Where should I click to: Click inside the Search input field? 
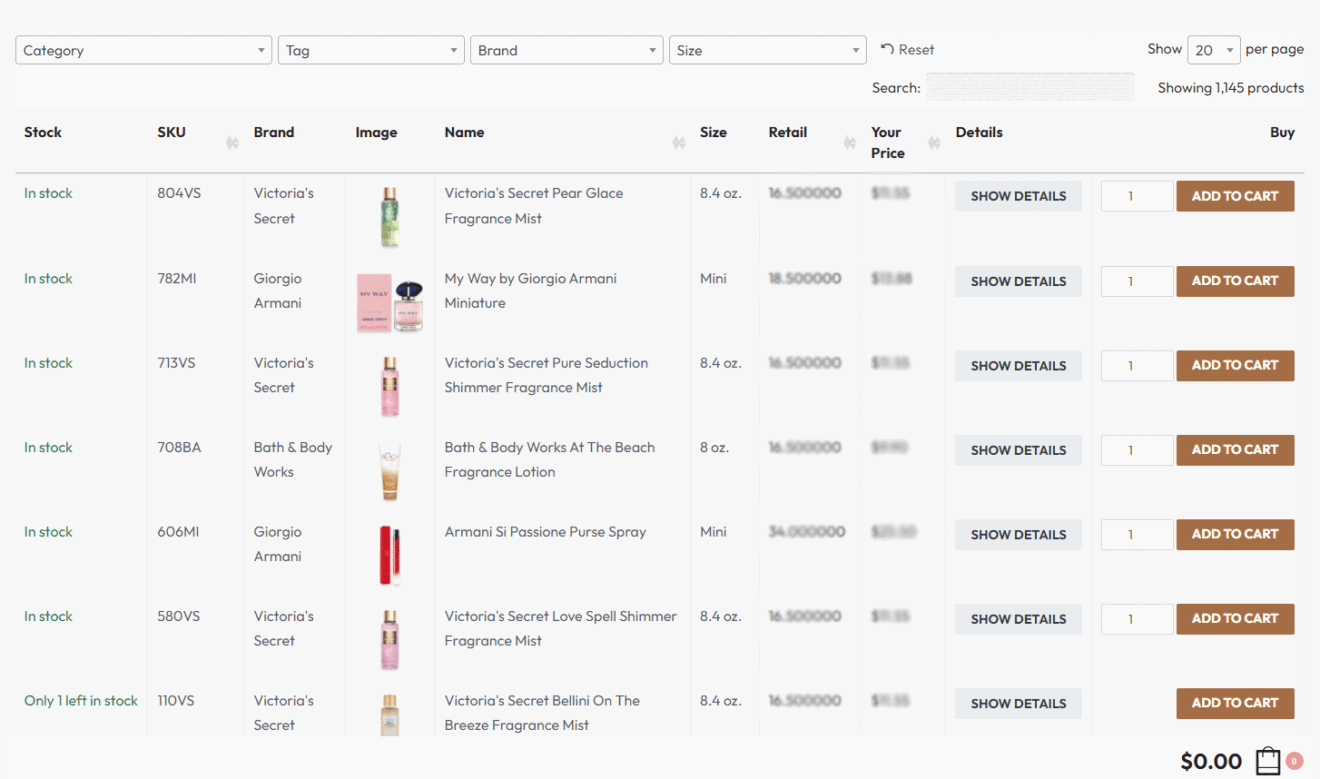point(1031,87)
